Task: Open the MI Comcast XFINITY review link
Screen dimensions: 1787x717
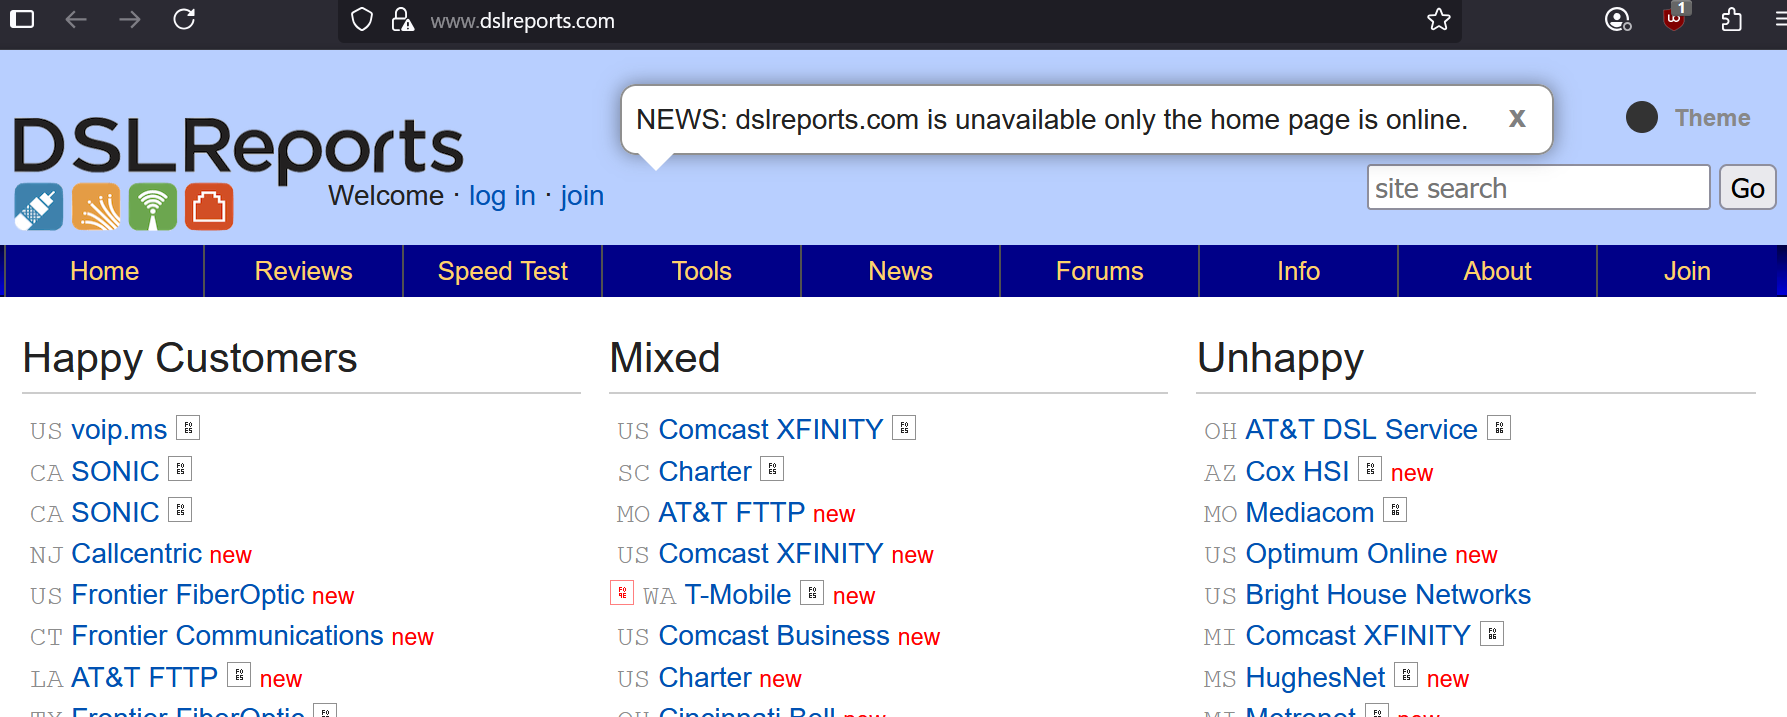Action: point(1358,635)
